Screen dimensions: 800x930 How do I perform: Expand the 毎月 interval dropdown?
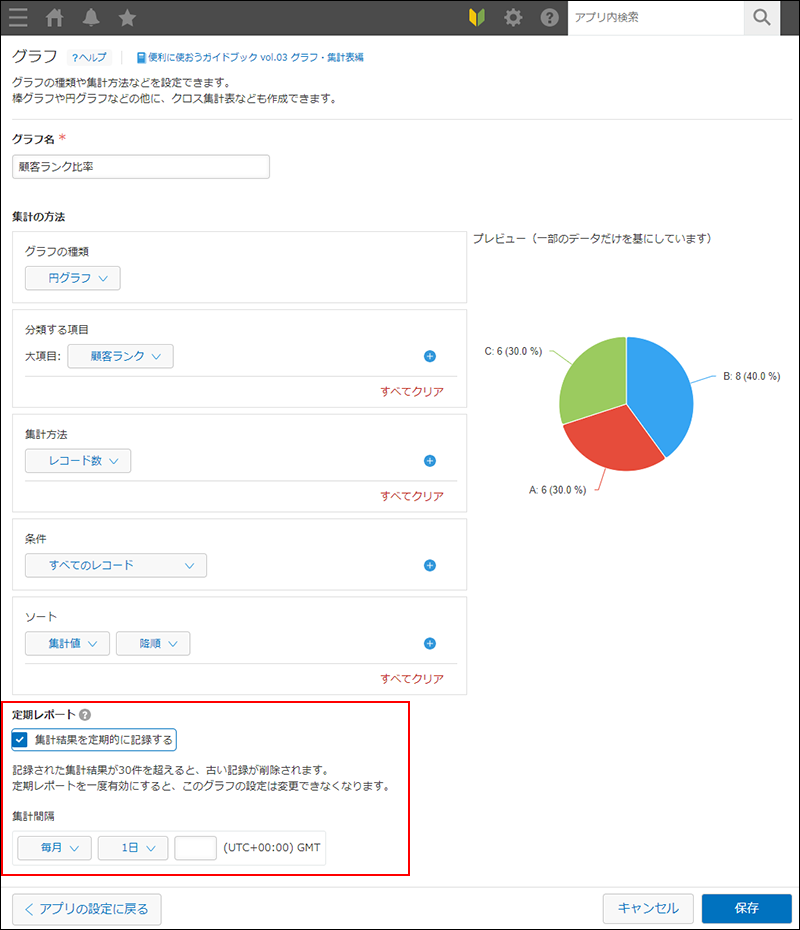(x=55, y=847)
